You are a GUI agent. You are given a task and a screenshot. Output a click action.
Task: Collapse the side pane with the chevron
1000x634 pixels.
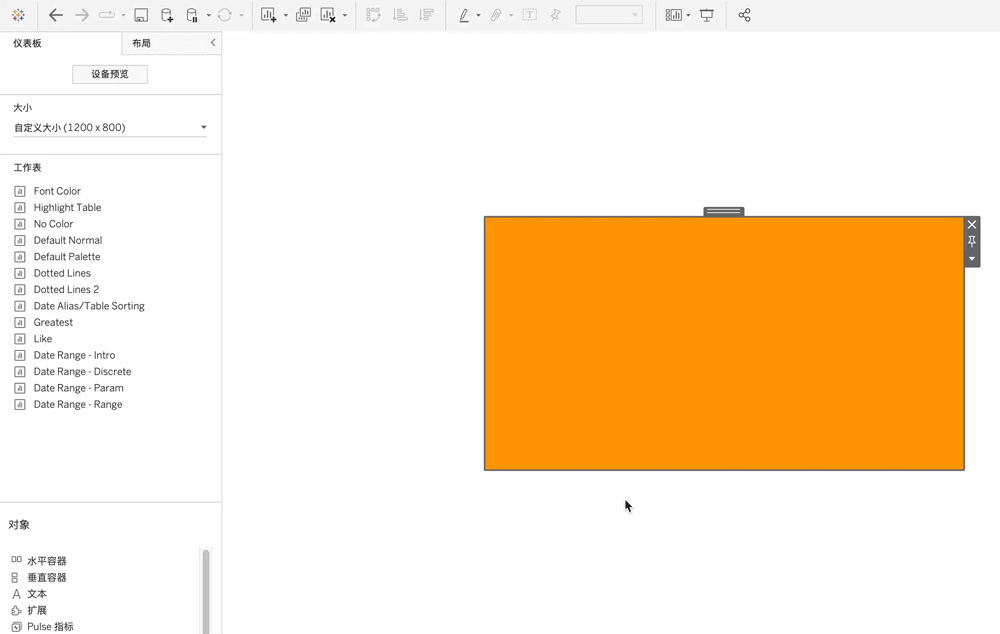click(x=212, y=43)
